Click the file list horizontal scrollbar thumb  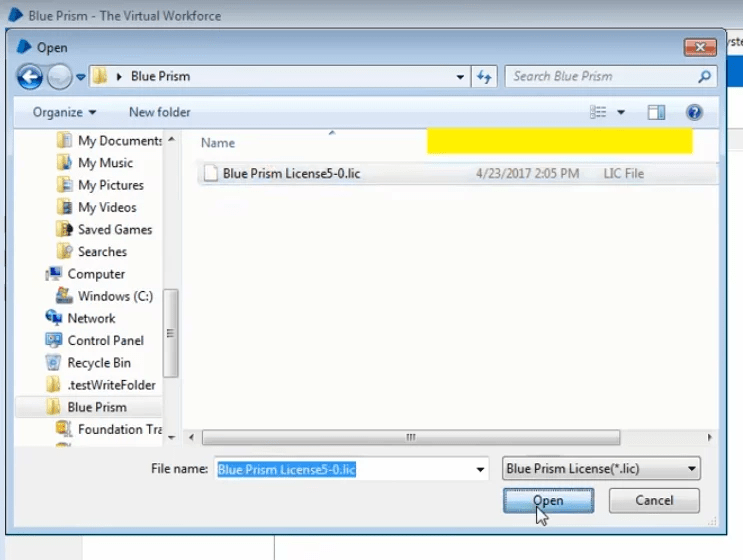pos(411,437)
